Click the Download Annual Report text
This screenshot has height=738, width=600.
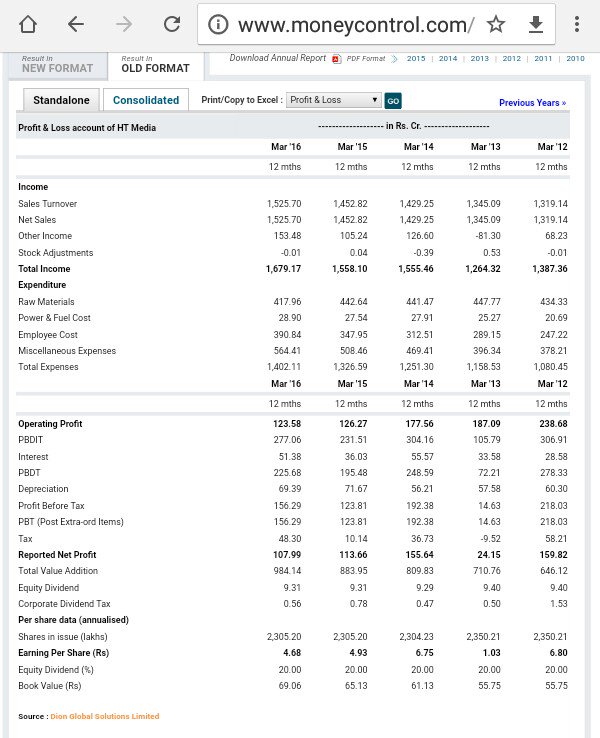[278, 58]
